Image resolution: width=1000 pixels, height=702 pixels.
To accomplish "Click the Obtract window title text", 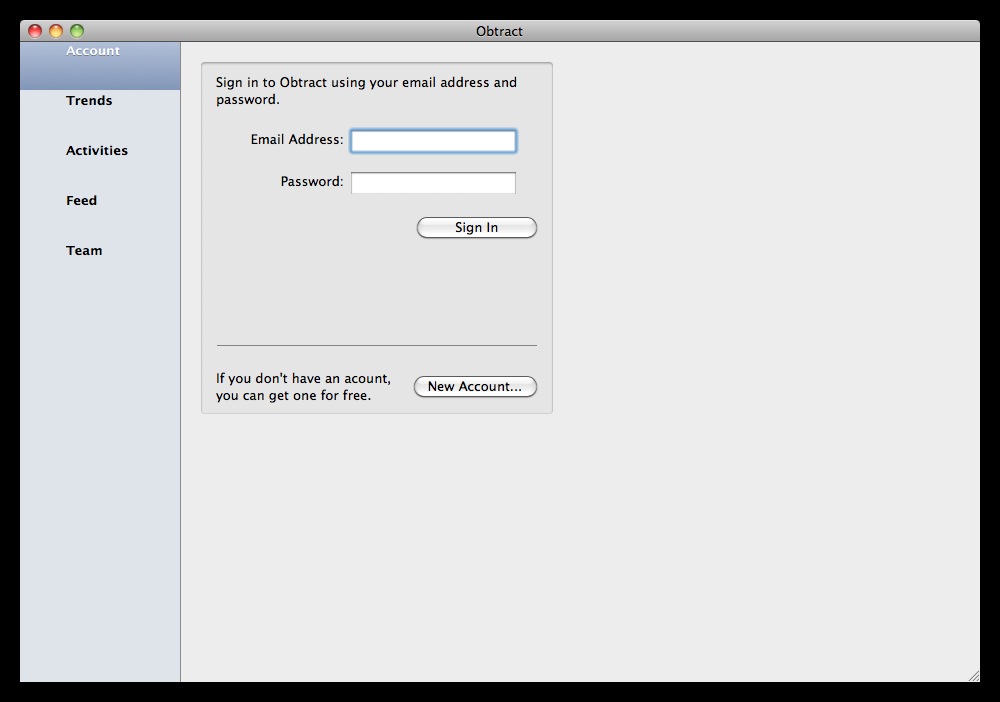I will (x=499, y=31).
